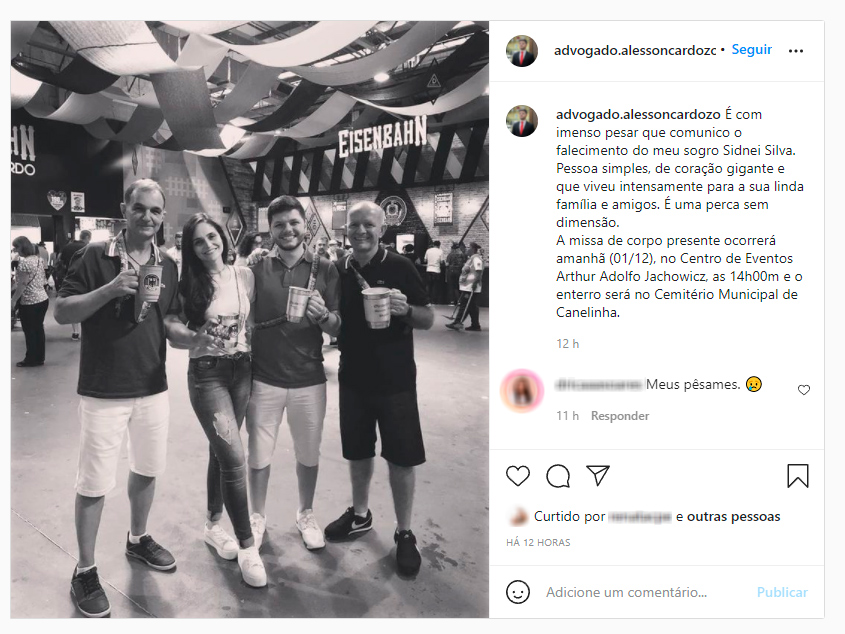Like the post with heart icon

coord(518,476)
